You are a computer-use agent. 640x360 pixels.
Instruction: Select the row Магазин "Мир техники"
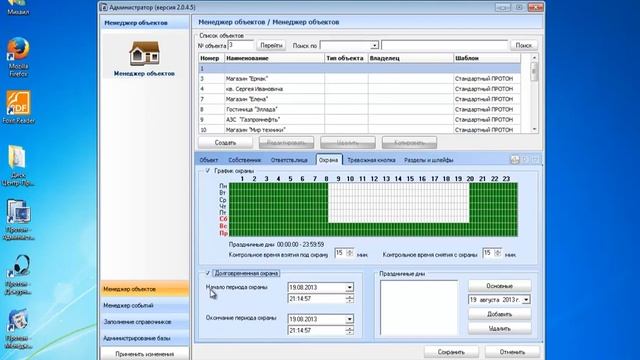(x=360, y=129)
